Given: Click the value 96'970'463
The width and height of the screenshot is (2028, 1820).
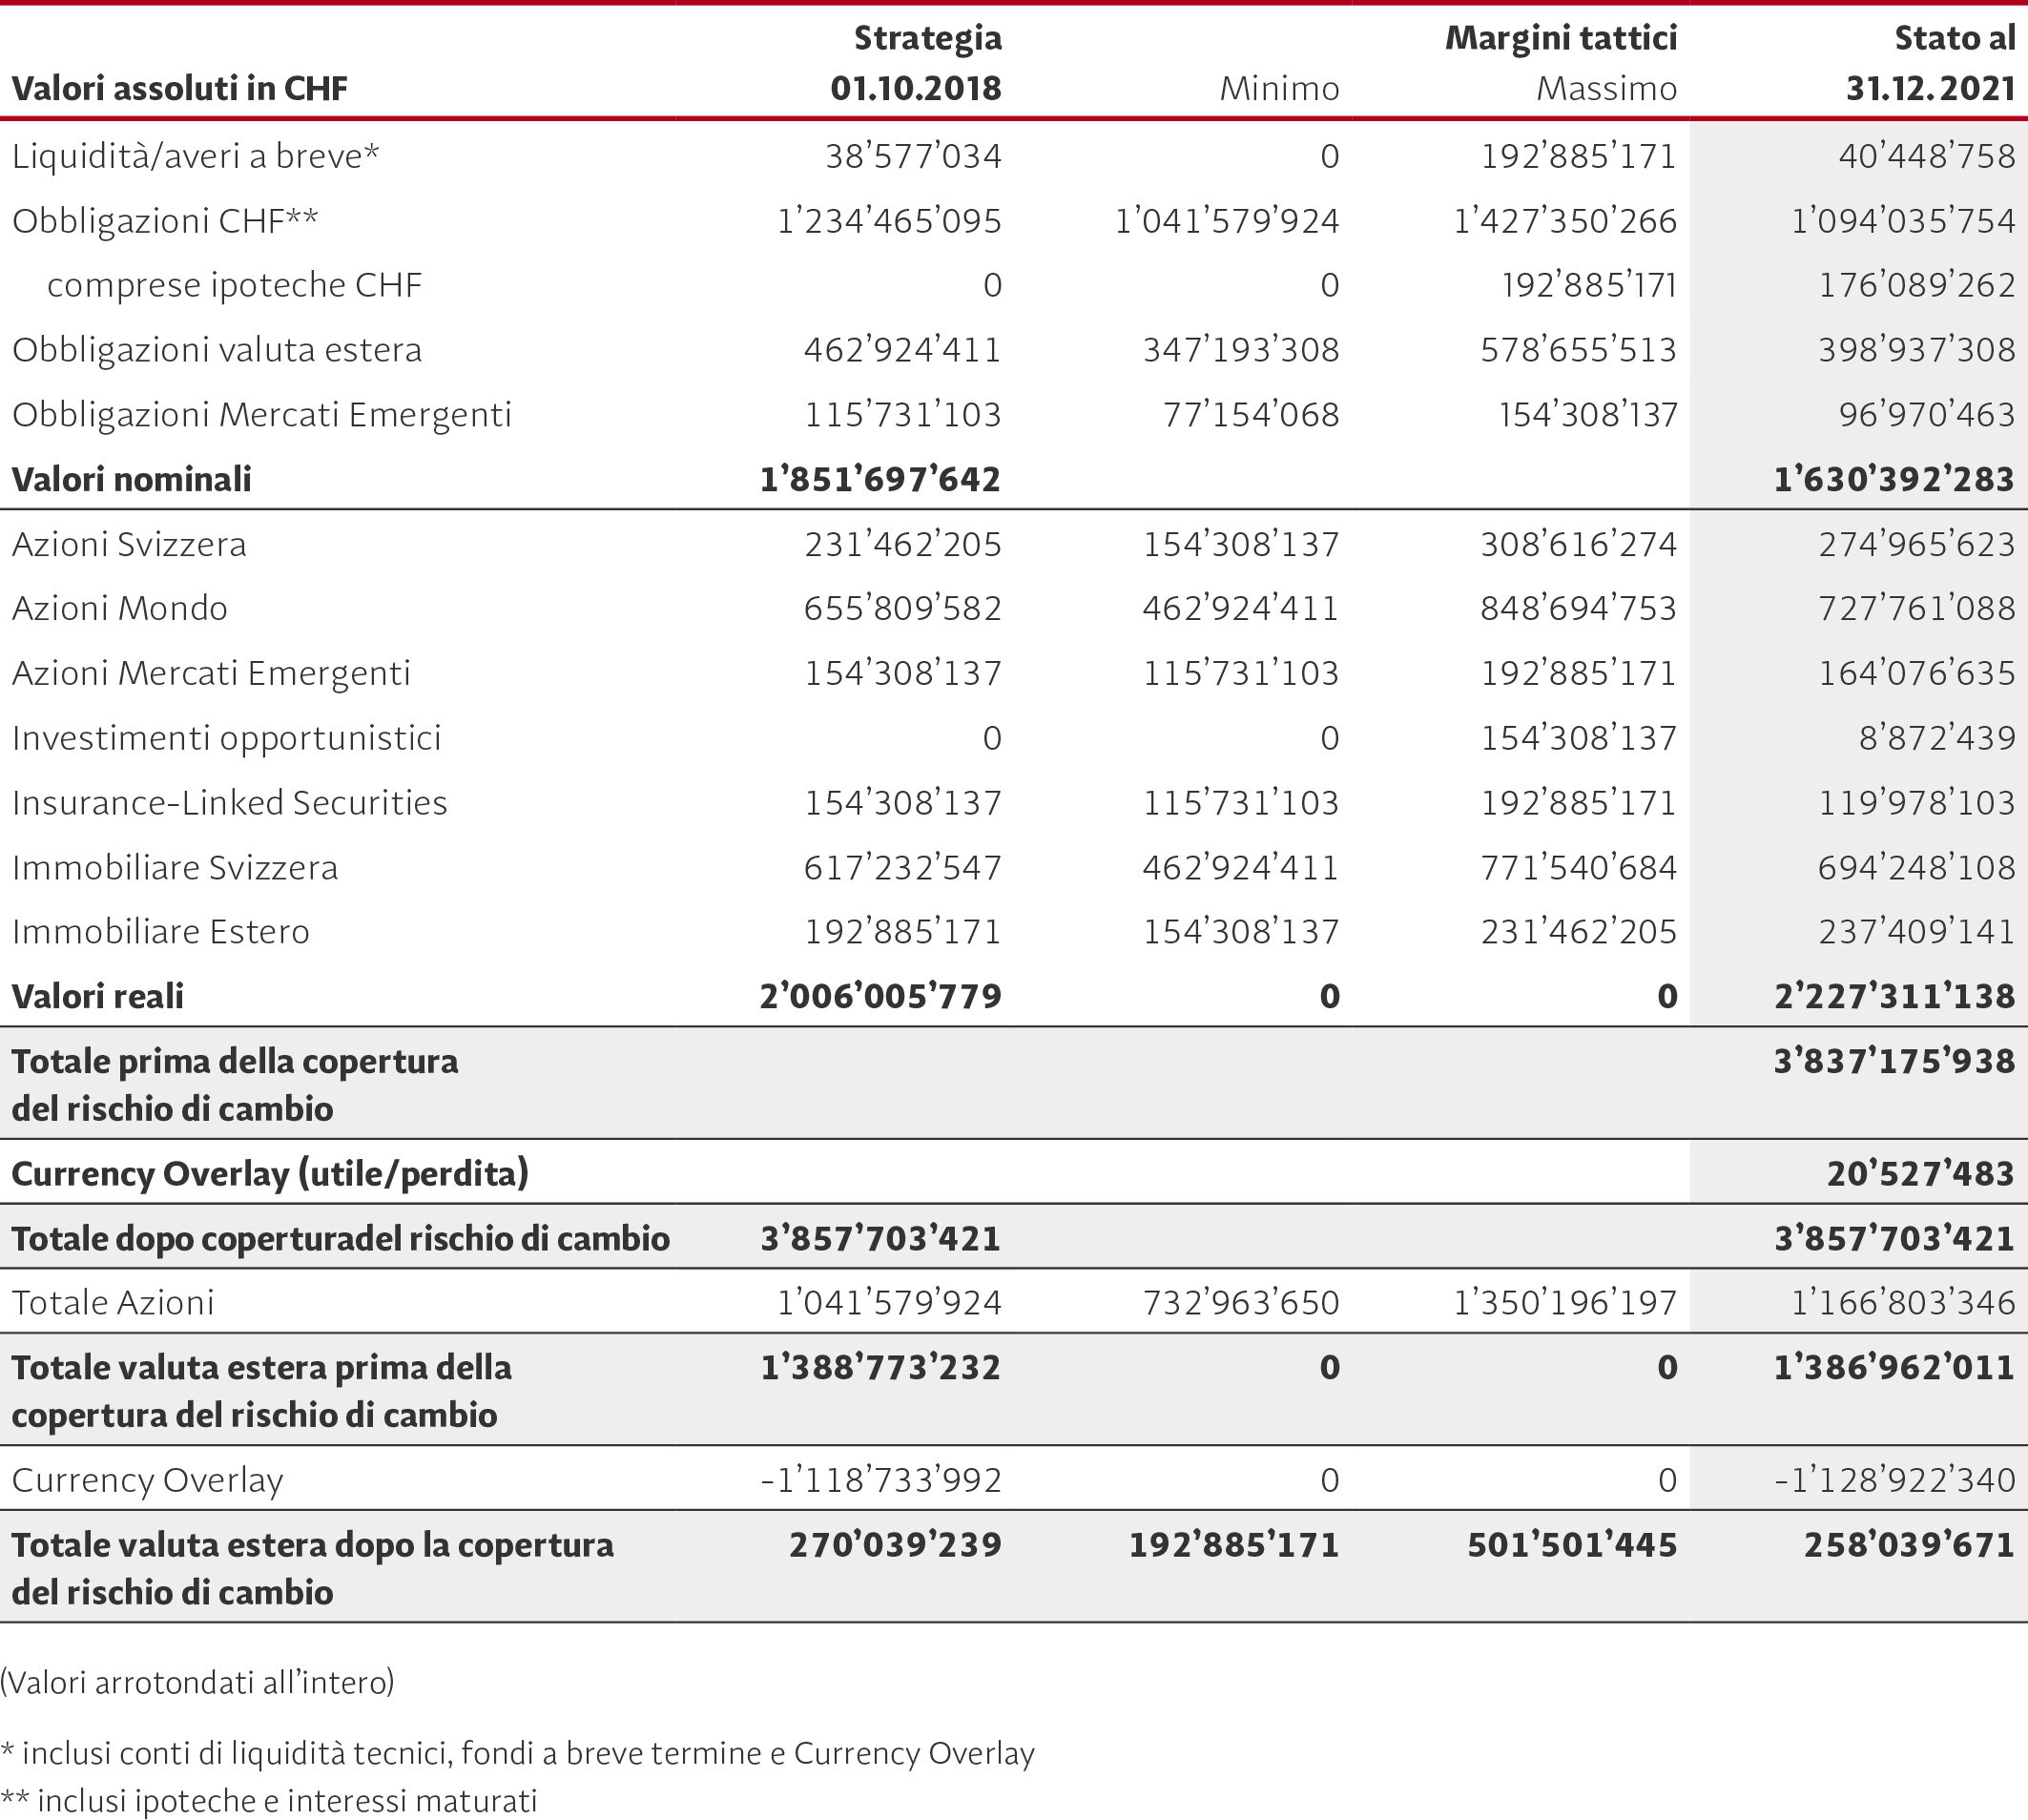Looking at the screenshot, I should (1927, 416).
